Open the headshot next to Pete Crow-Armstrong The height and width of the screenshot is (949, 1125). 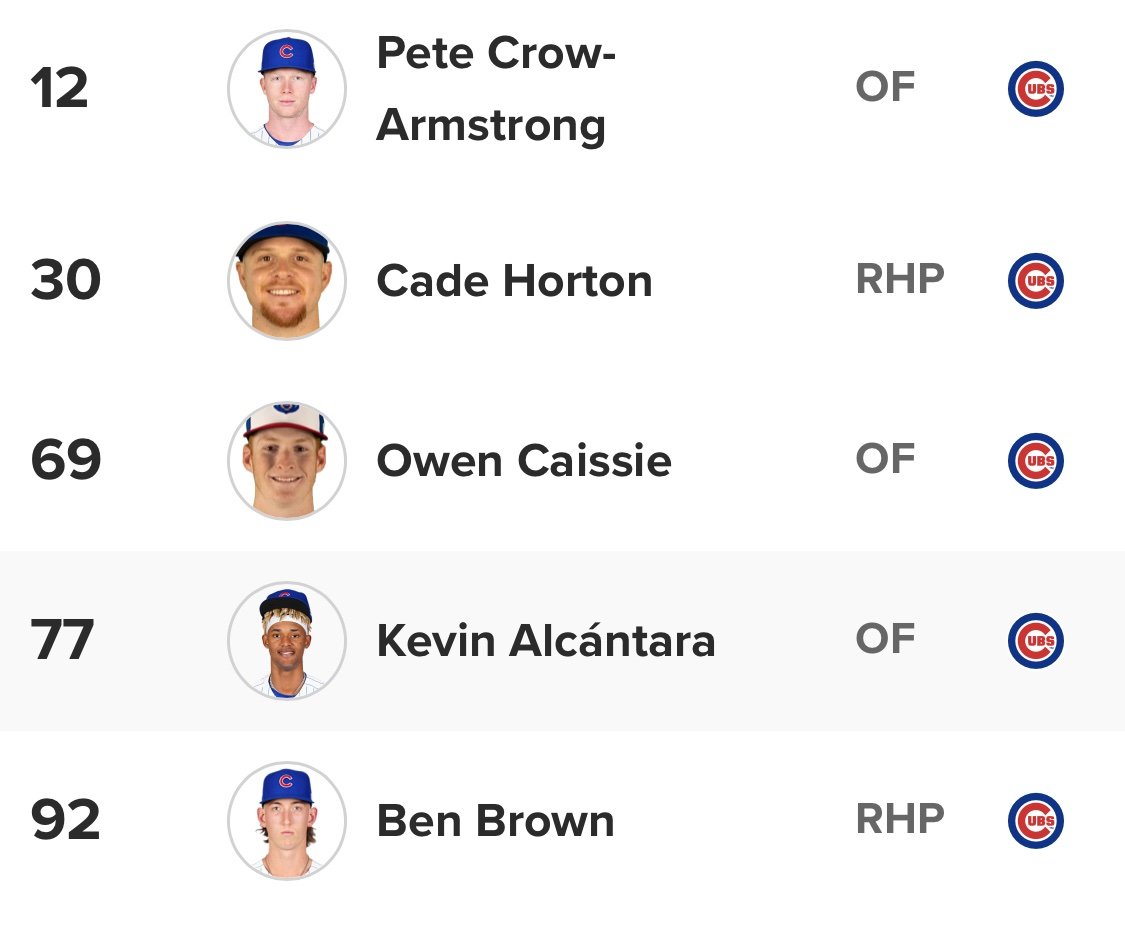pyautogui.click(x=287, y=89)
